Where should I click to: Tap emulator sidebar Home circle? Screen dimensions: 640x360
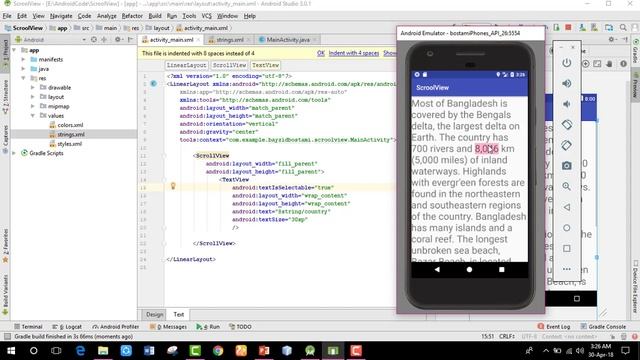click(x=567, y=228)
